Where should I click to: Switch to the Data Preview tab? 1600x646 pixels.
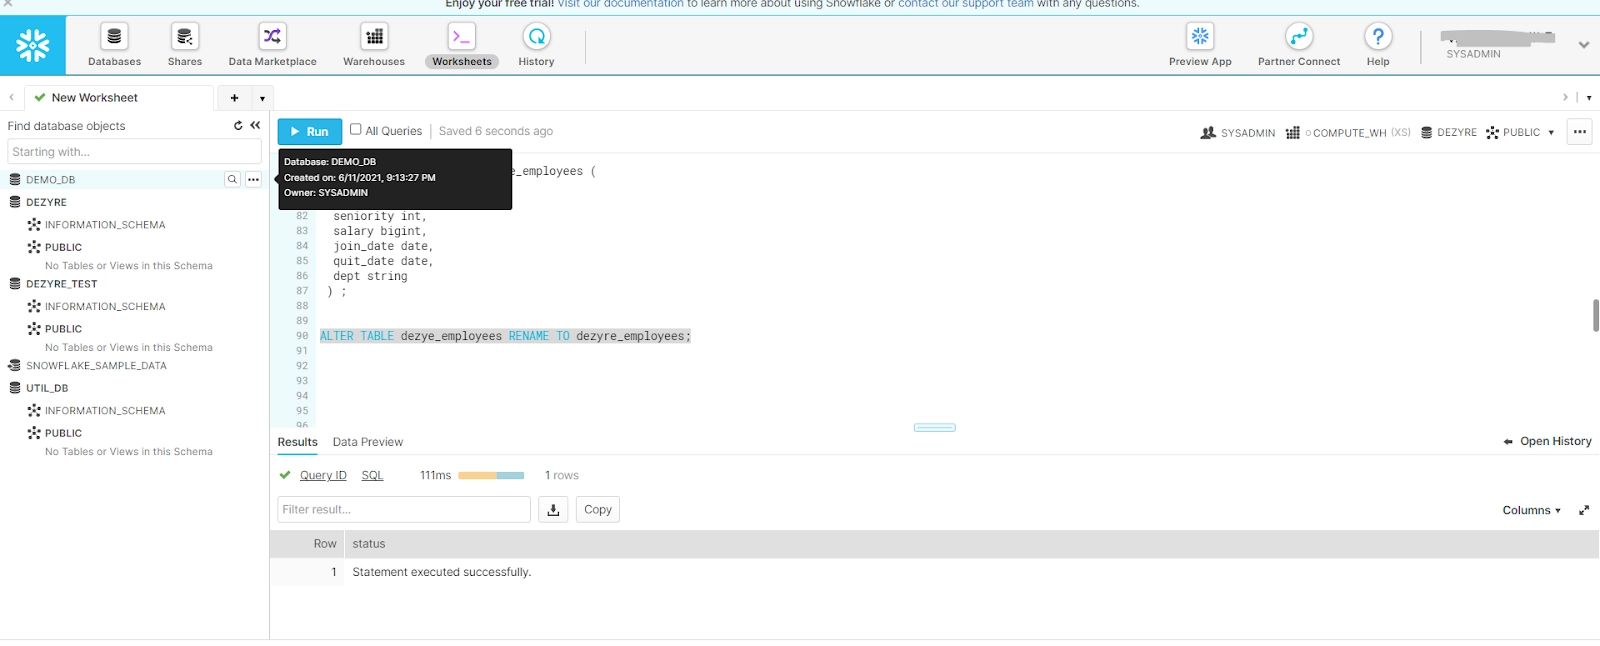click(x=367, y=442)
